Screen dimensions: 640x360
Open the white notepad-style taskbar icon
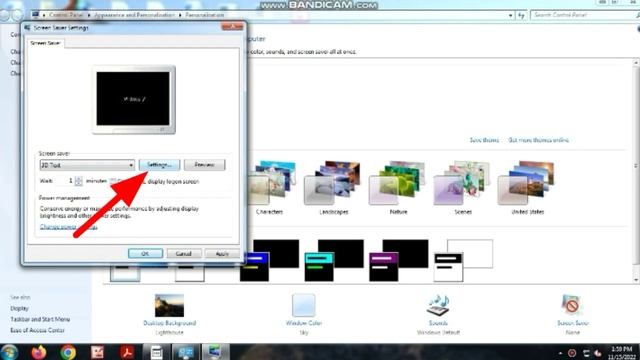click(x=156, y=352)
